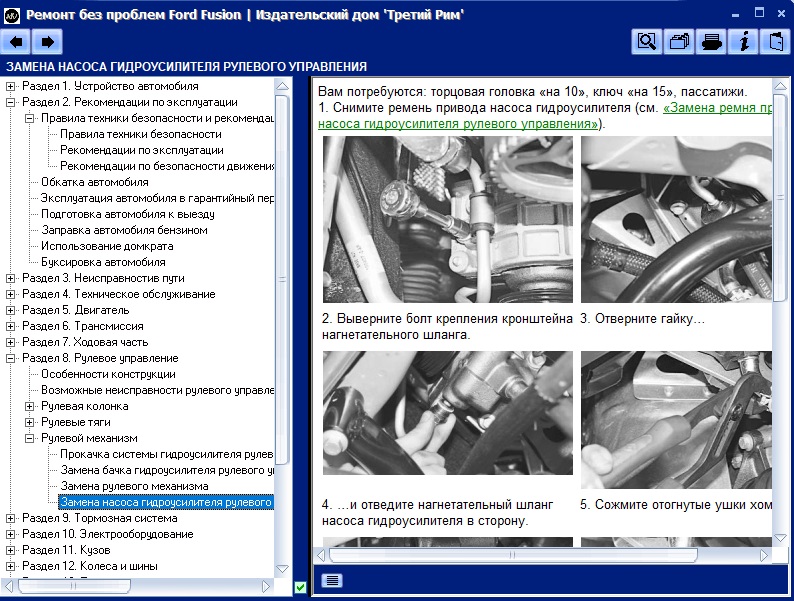This screenshot has height=601, width=794.
Task: Expand the Рулевая колонка node
Action: (29, 407)
